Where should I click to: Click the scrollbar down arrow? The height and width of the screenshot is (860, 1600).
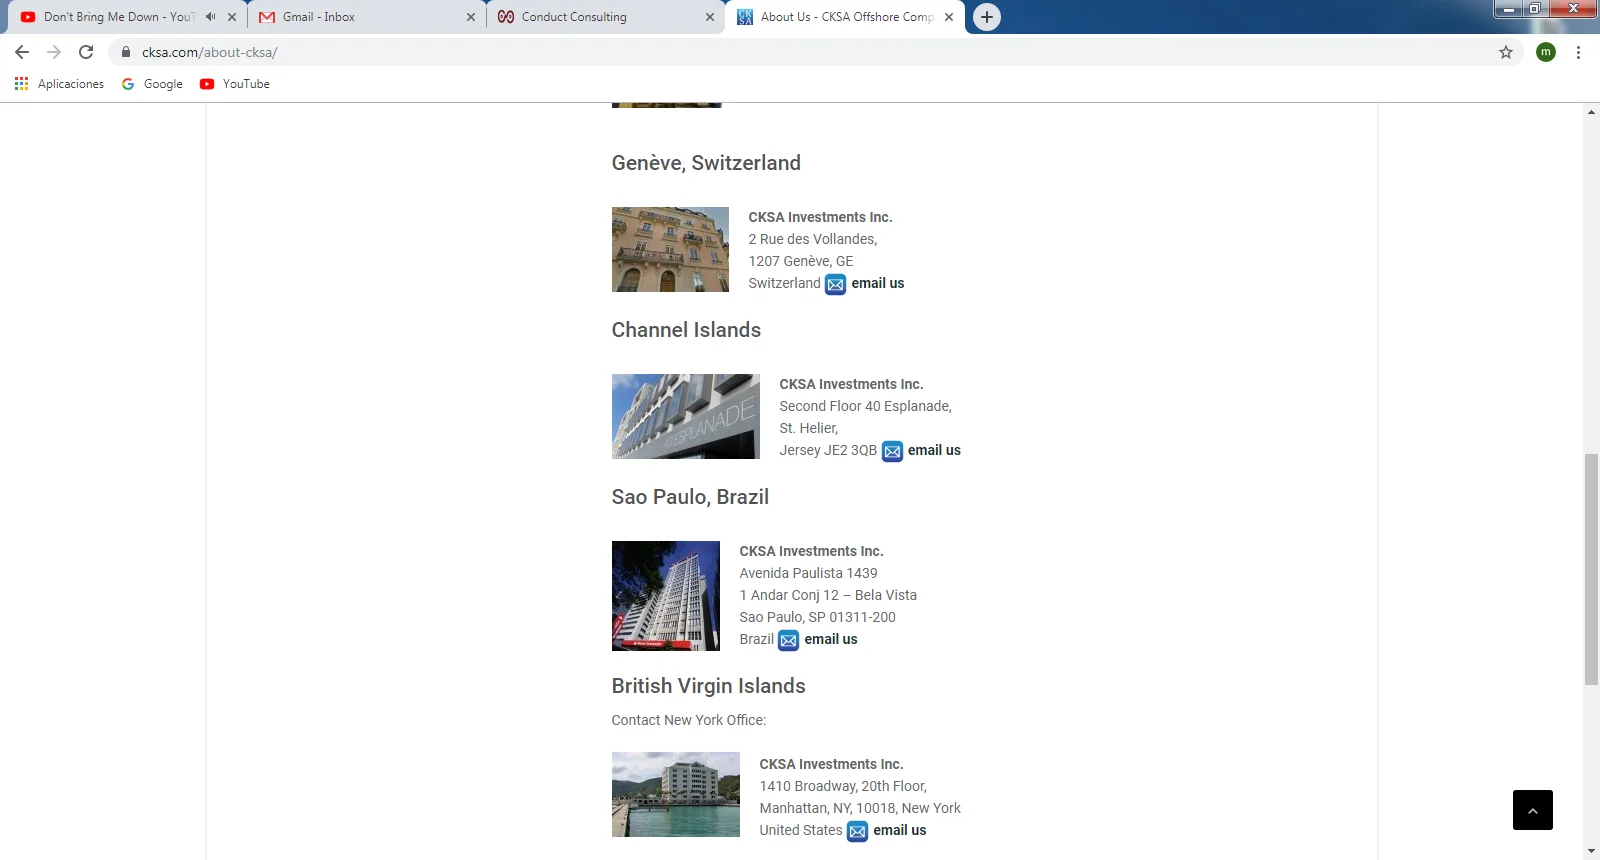click(1591, 851)
